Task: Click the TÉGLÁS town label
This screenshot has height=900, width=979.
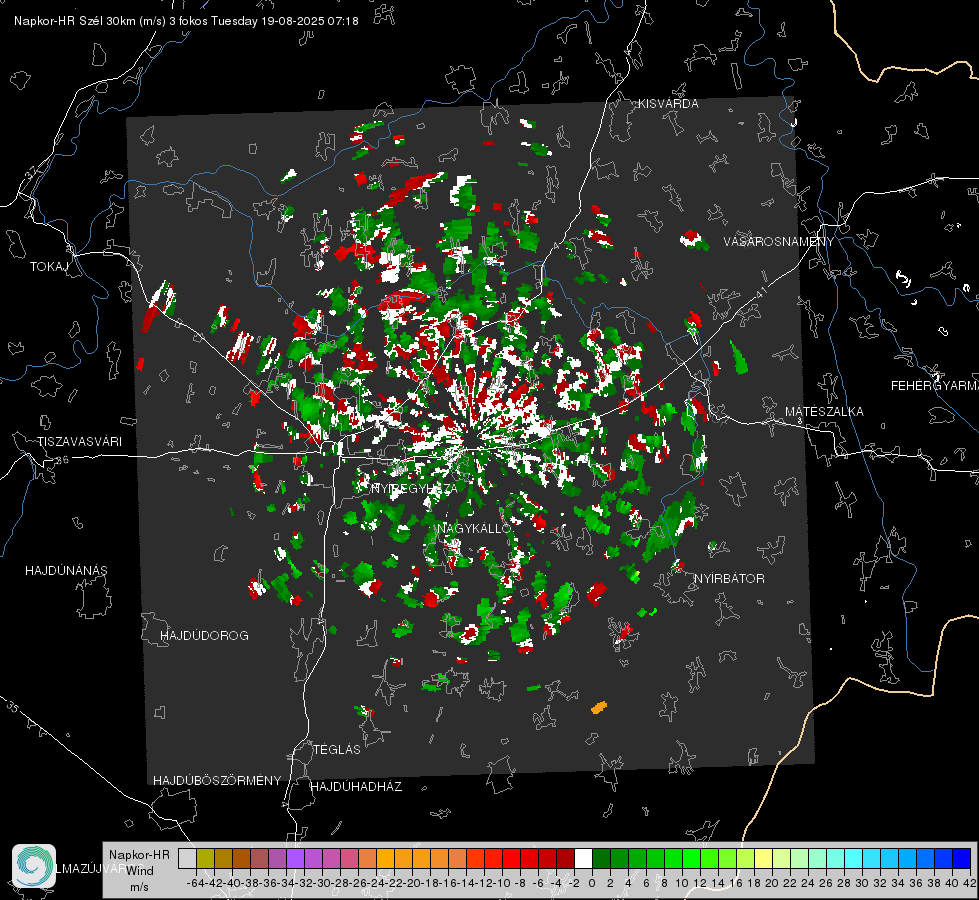Action: [x=337, y=750]
